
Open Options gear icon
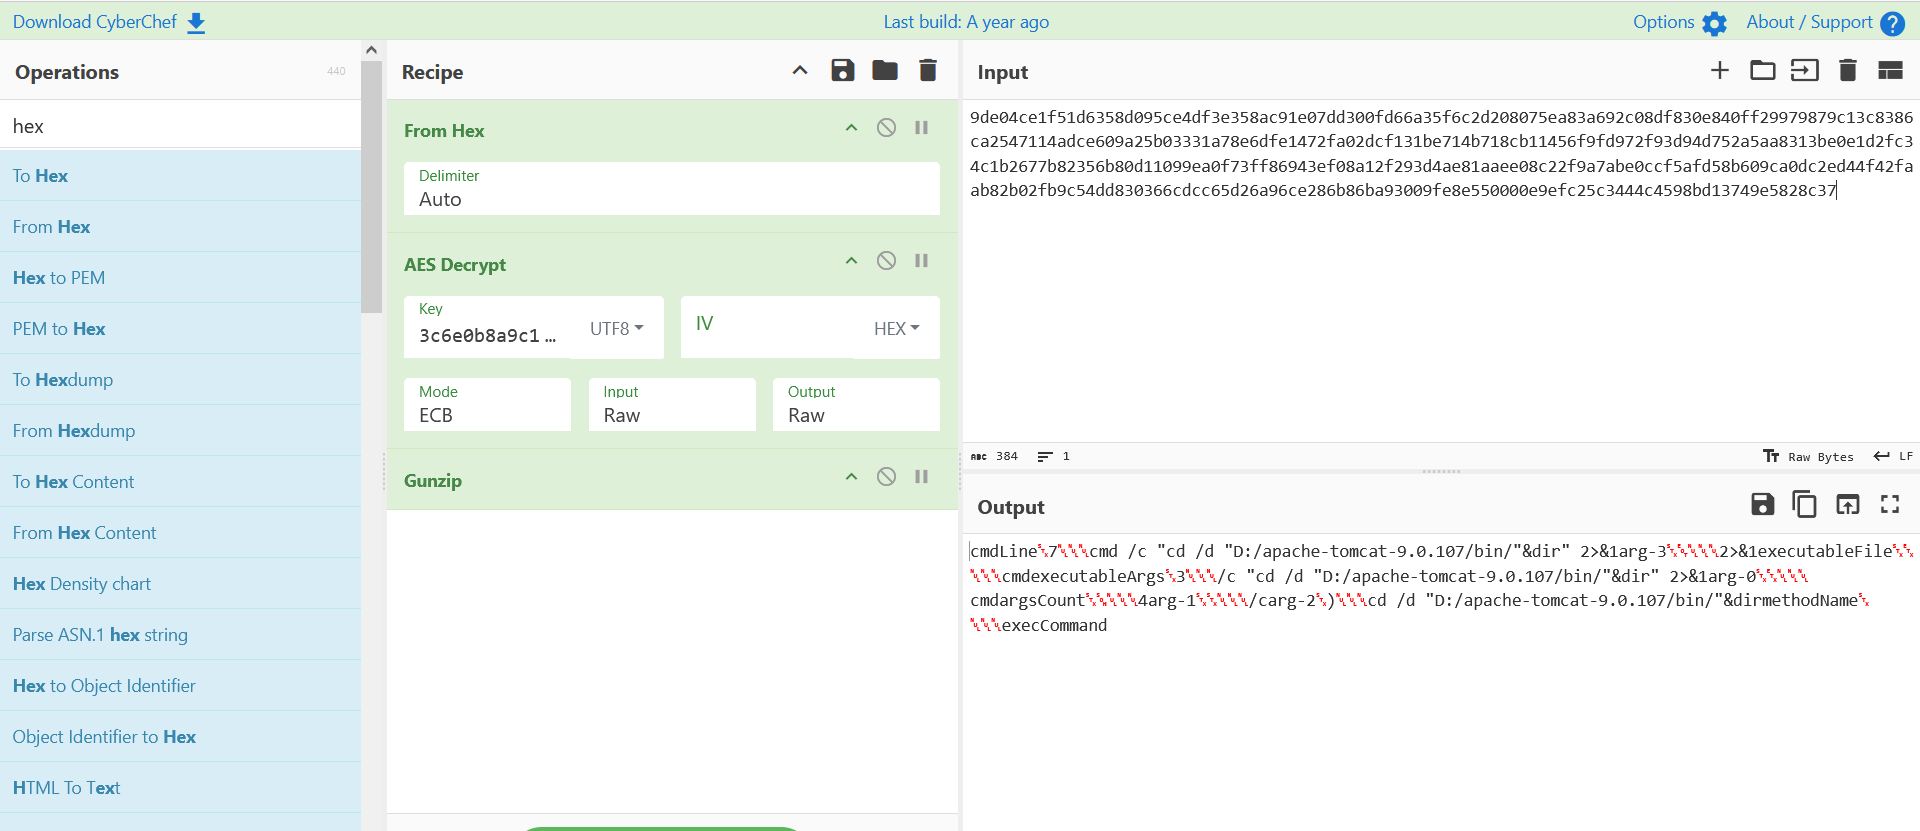click(x=1714, y=23)
